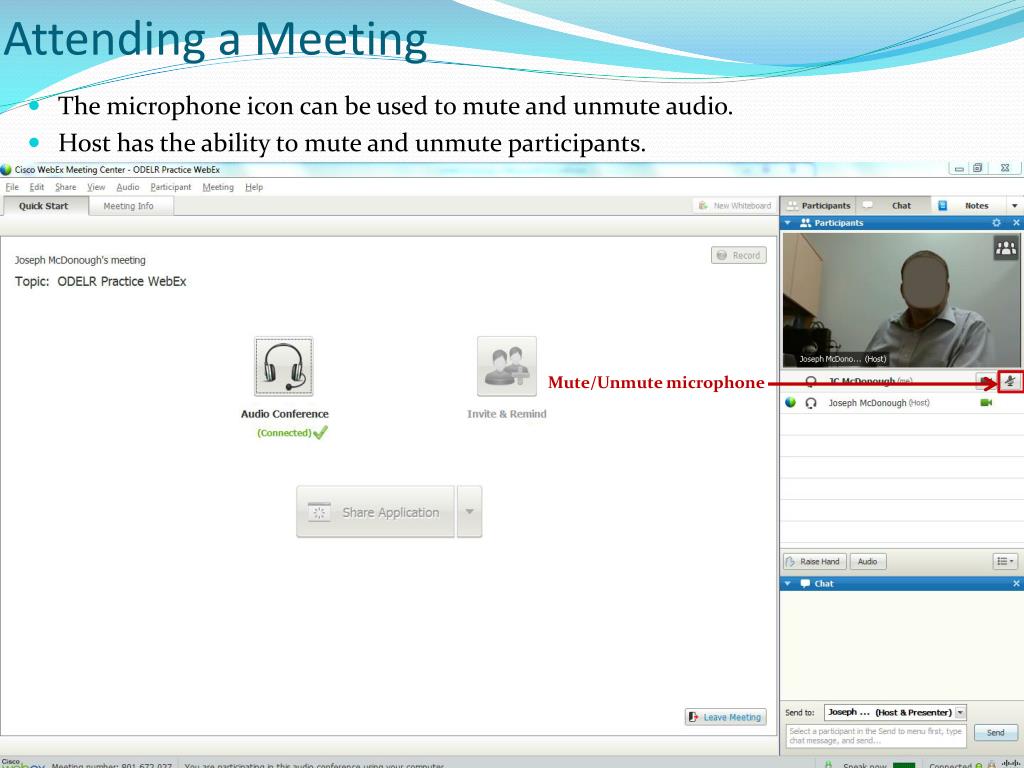Open the File menu
The height and width of the screenshot is (768, 1024).
point(12,187)
